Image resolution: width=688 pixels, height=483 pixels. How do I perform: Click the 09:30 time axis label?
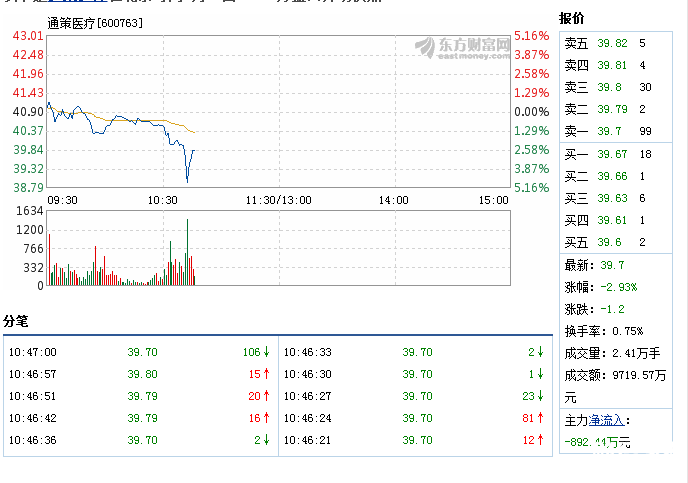pos(62,200)
